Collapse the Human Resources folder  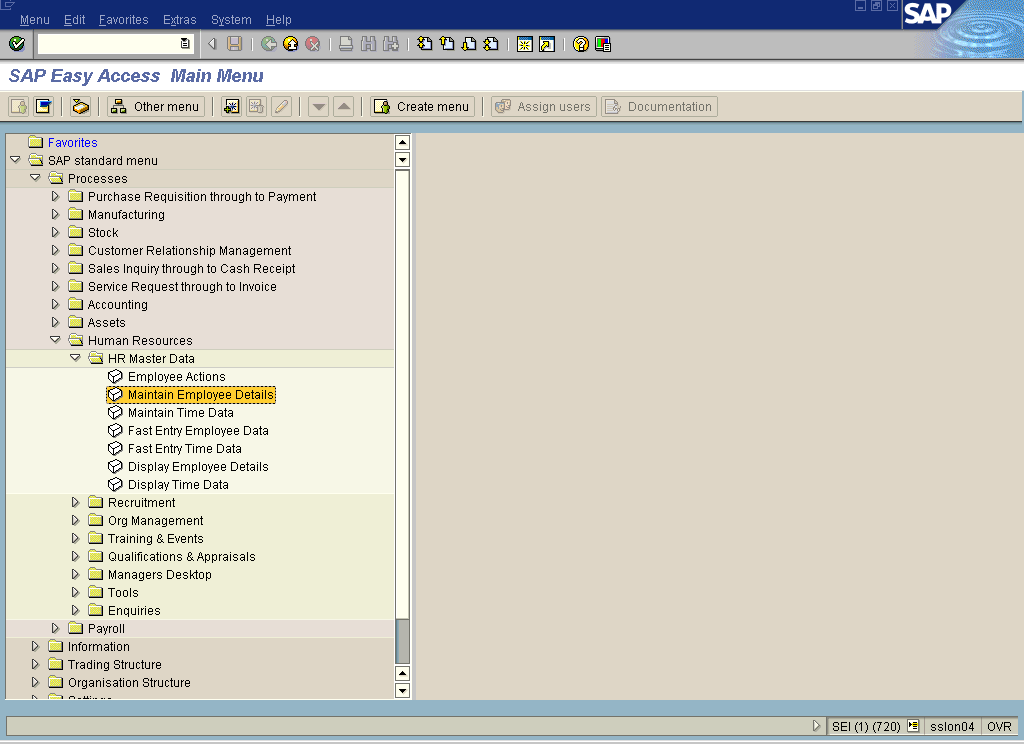click(x=55, y=340)
